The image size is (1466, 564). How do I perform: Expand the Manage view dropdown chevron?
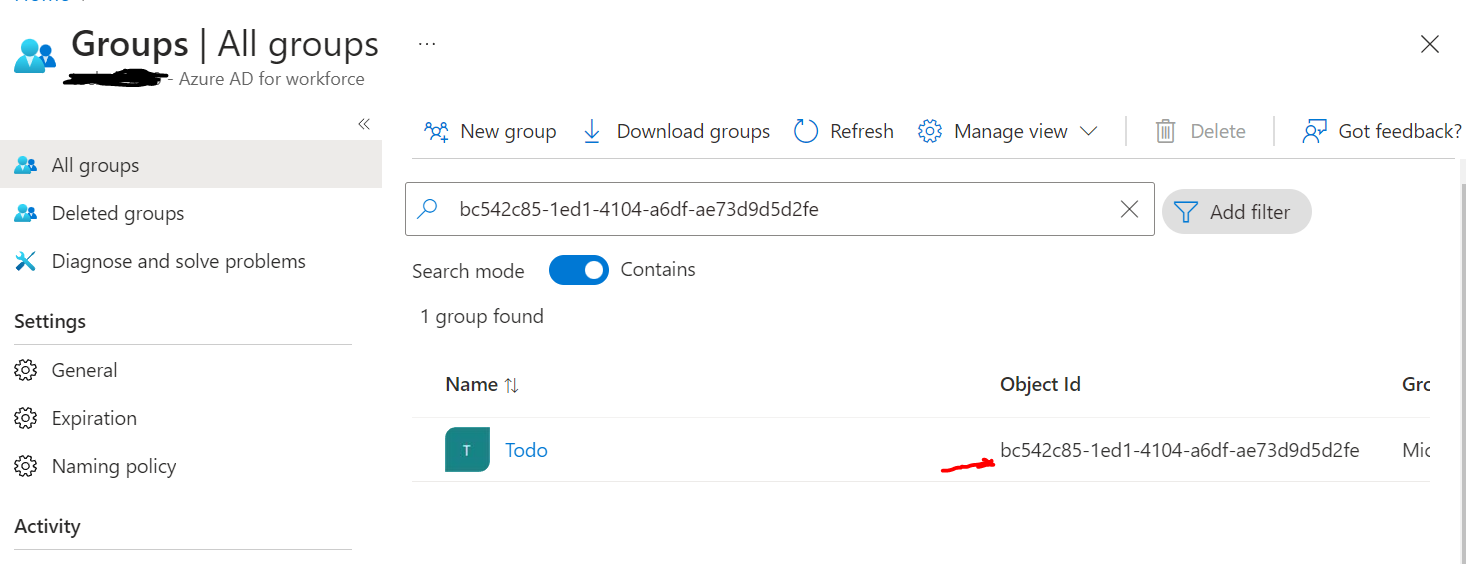coord(1089,132)
